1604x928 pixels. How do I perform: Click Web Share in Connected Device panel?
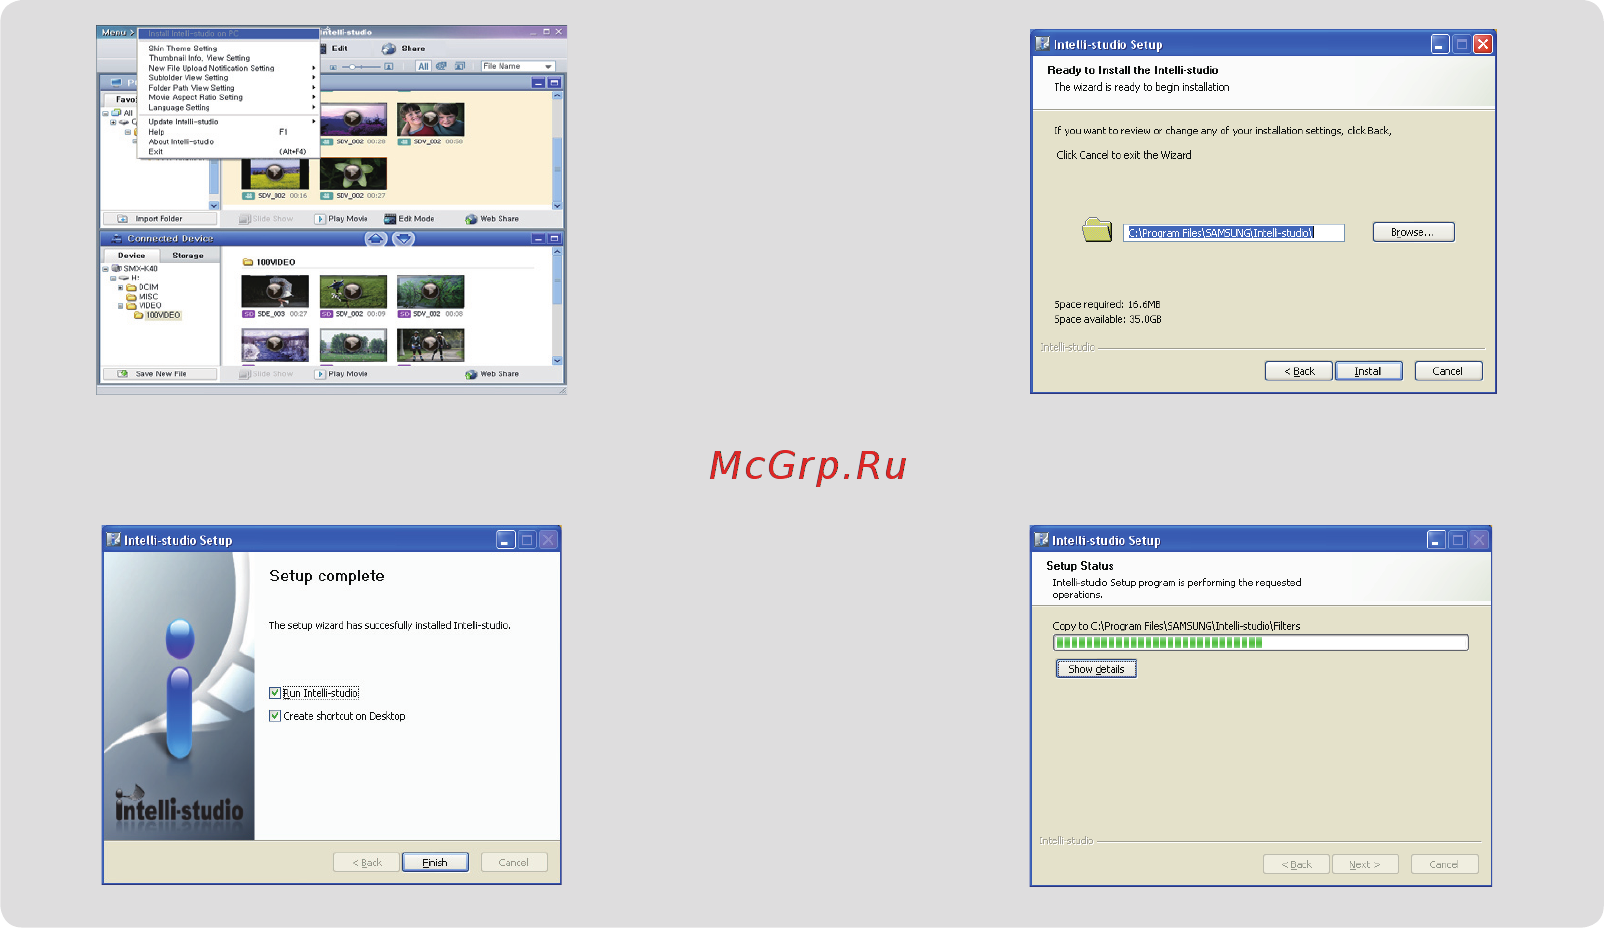coord(492,374)
